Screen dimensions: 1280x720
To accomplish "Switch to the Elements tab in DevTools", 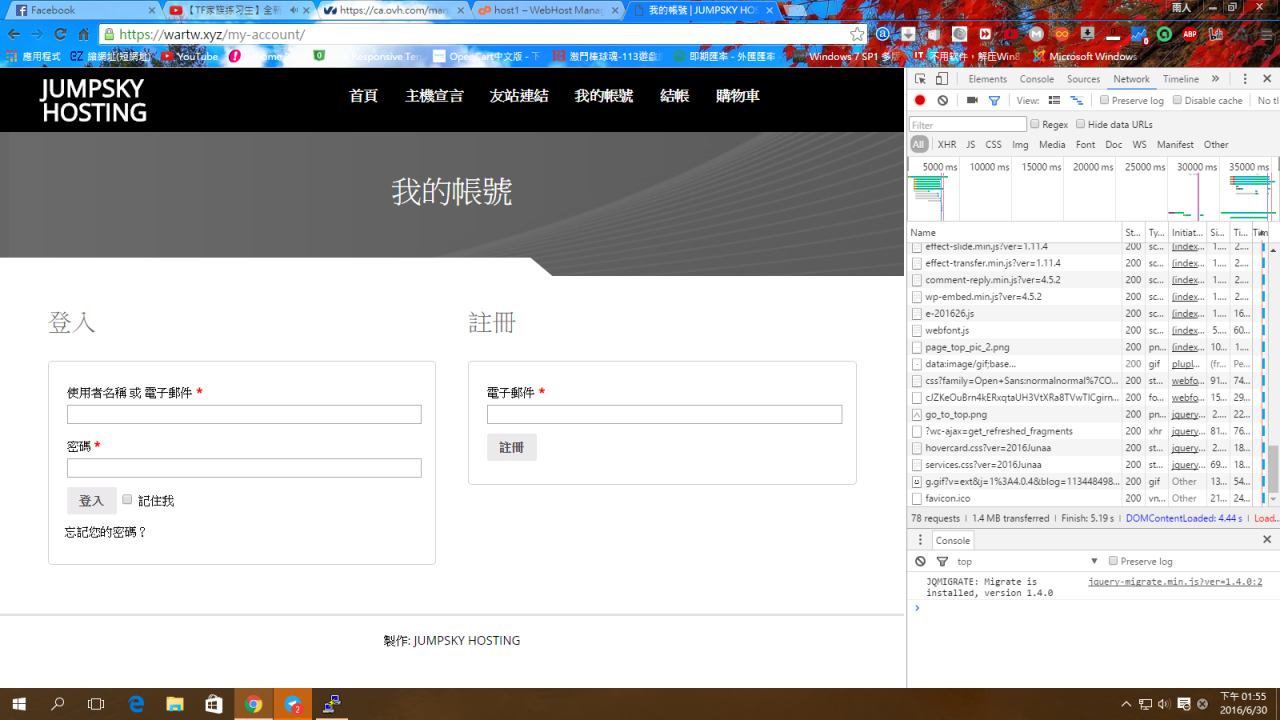I will tap(987, 79).
